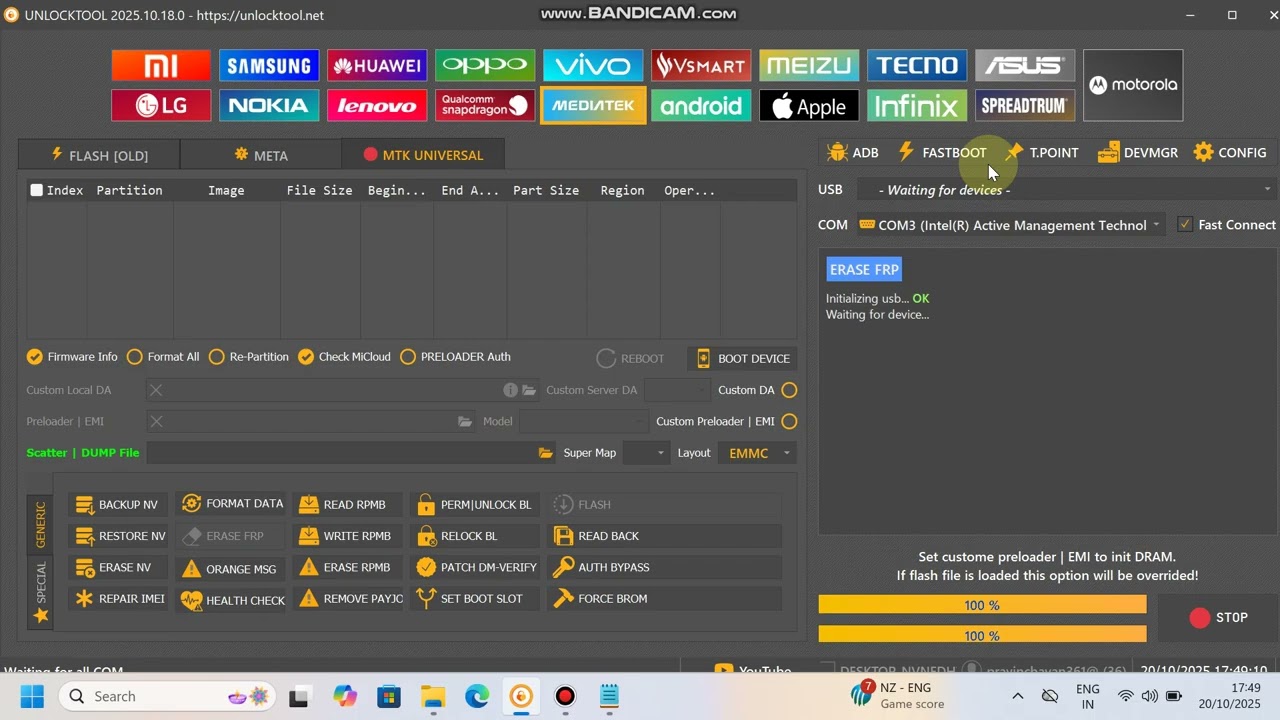Open the GENERIC side tab
The height and width of the screenshot is (720, 1280).
[x=40, y=523]
